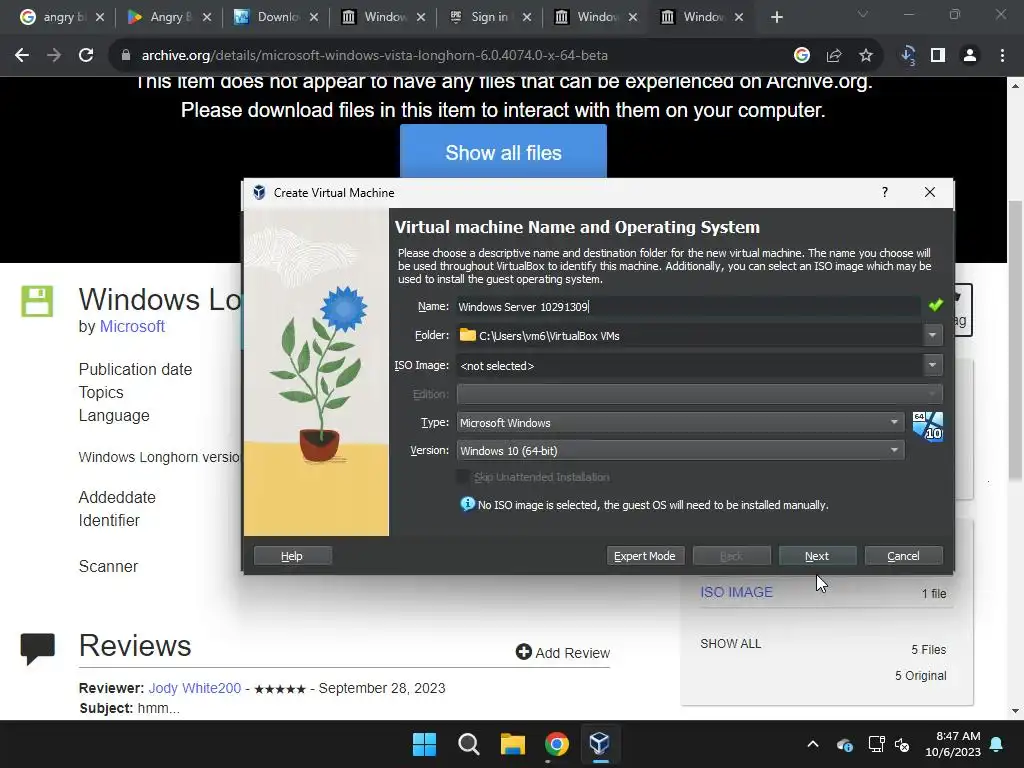Click the info icon beside No ISO message
1024x768 pixels.
pyautogui.click(x=468, y=504)
